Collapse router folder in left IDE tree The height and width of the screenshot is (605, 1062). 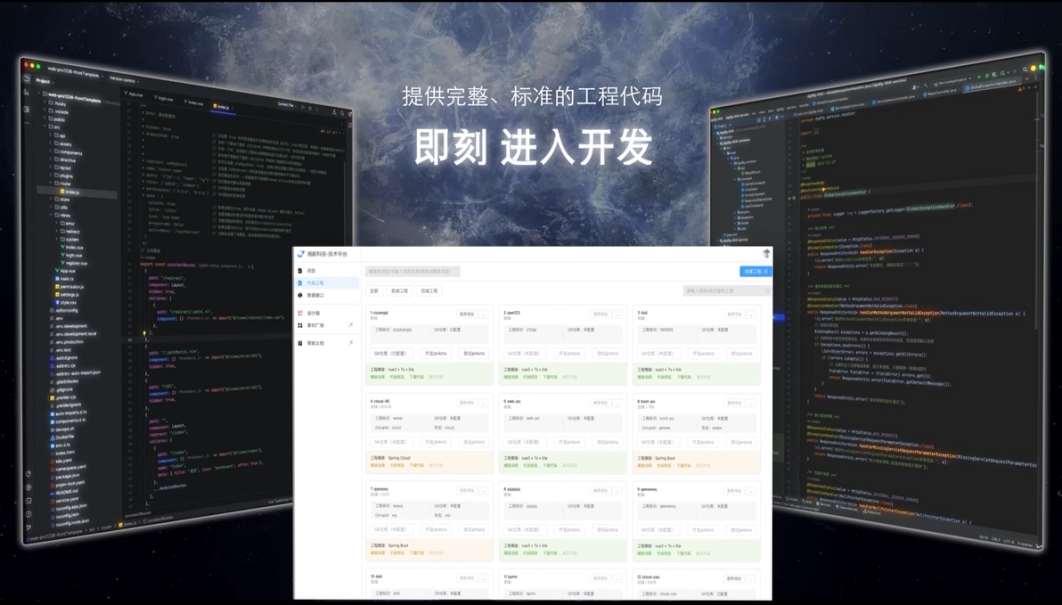pyautogui.click(x=51, y=183)
